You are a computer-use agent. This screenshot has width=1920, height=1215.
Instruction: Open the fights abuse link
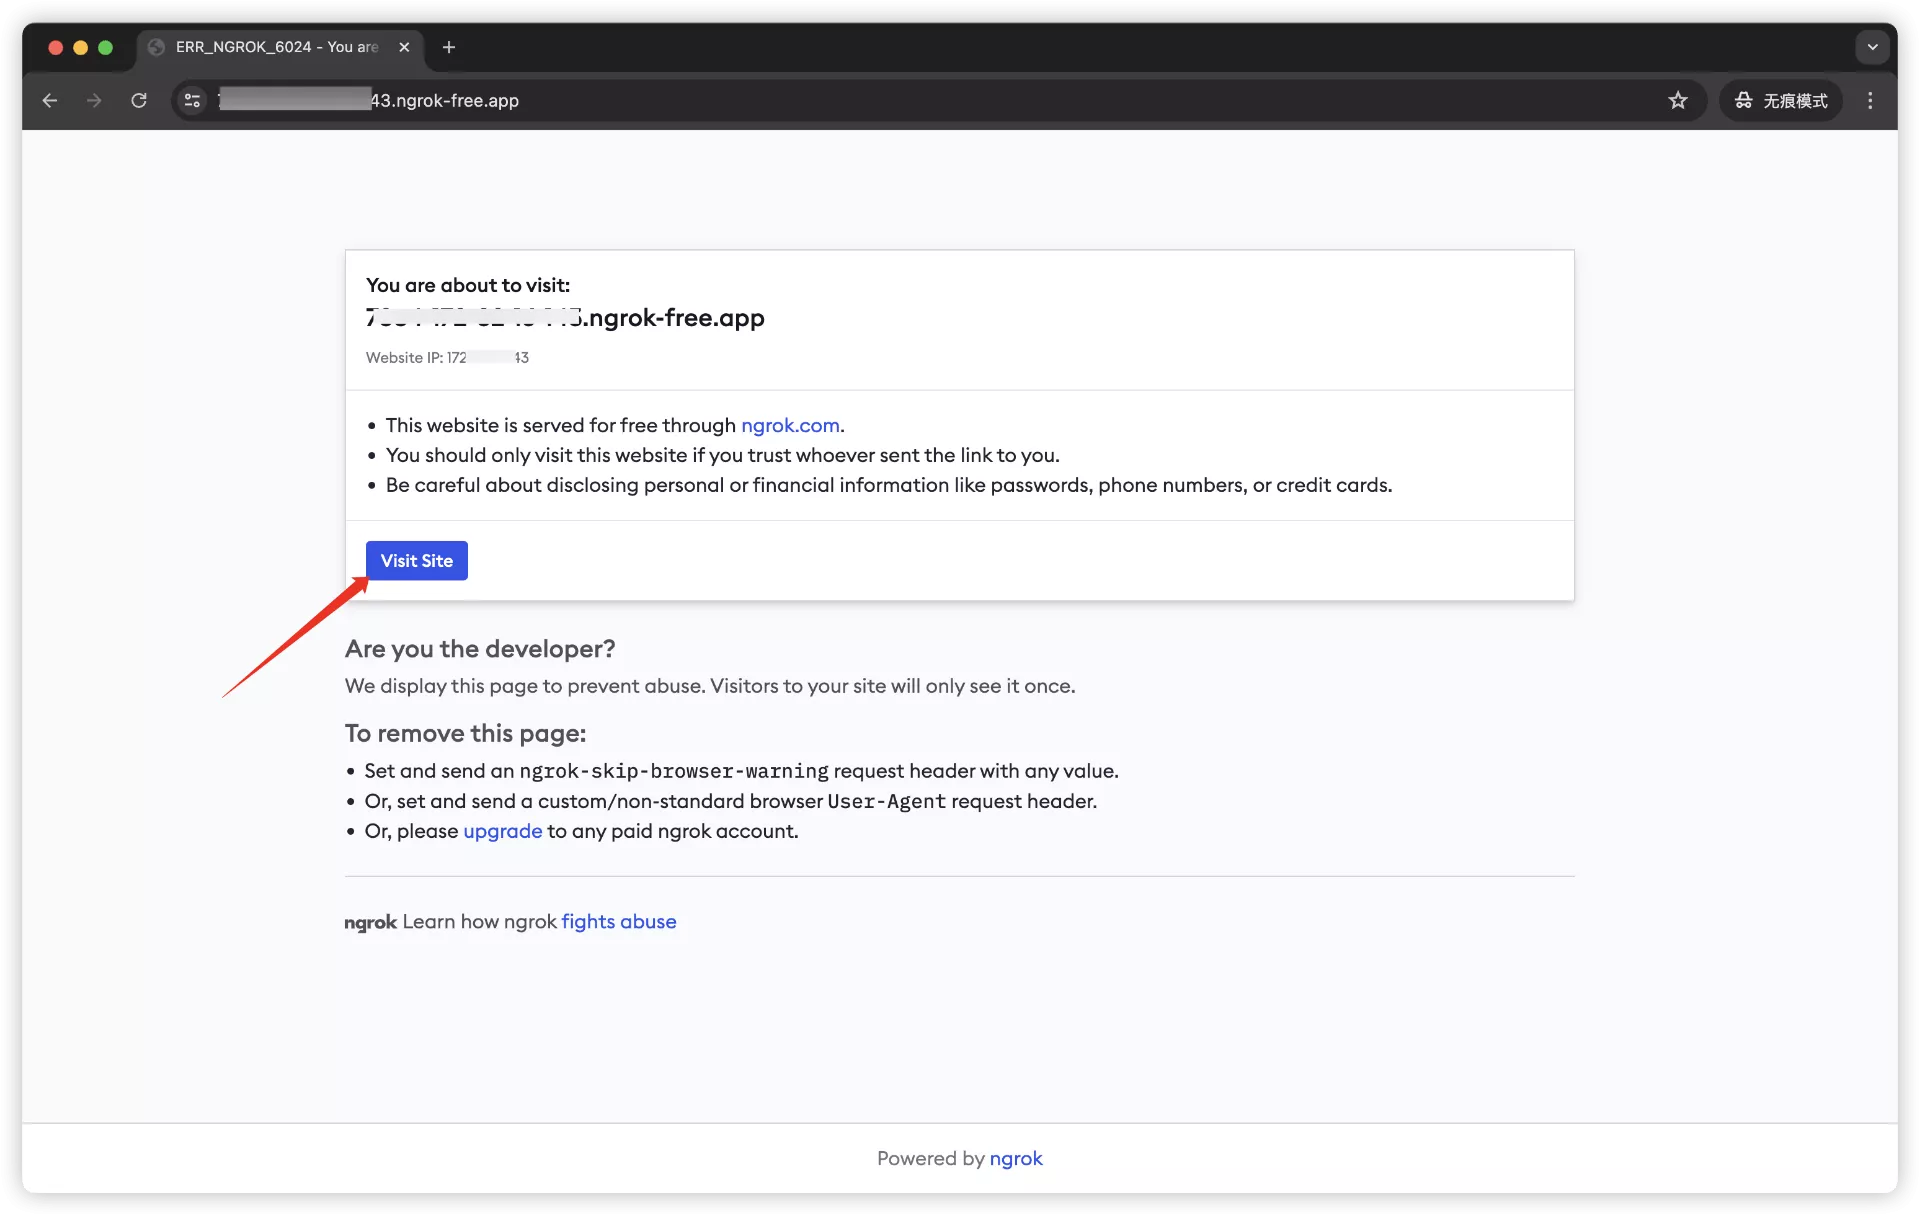pyautogui.click(x=619, y=921)
